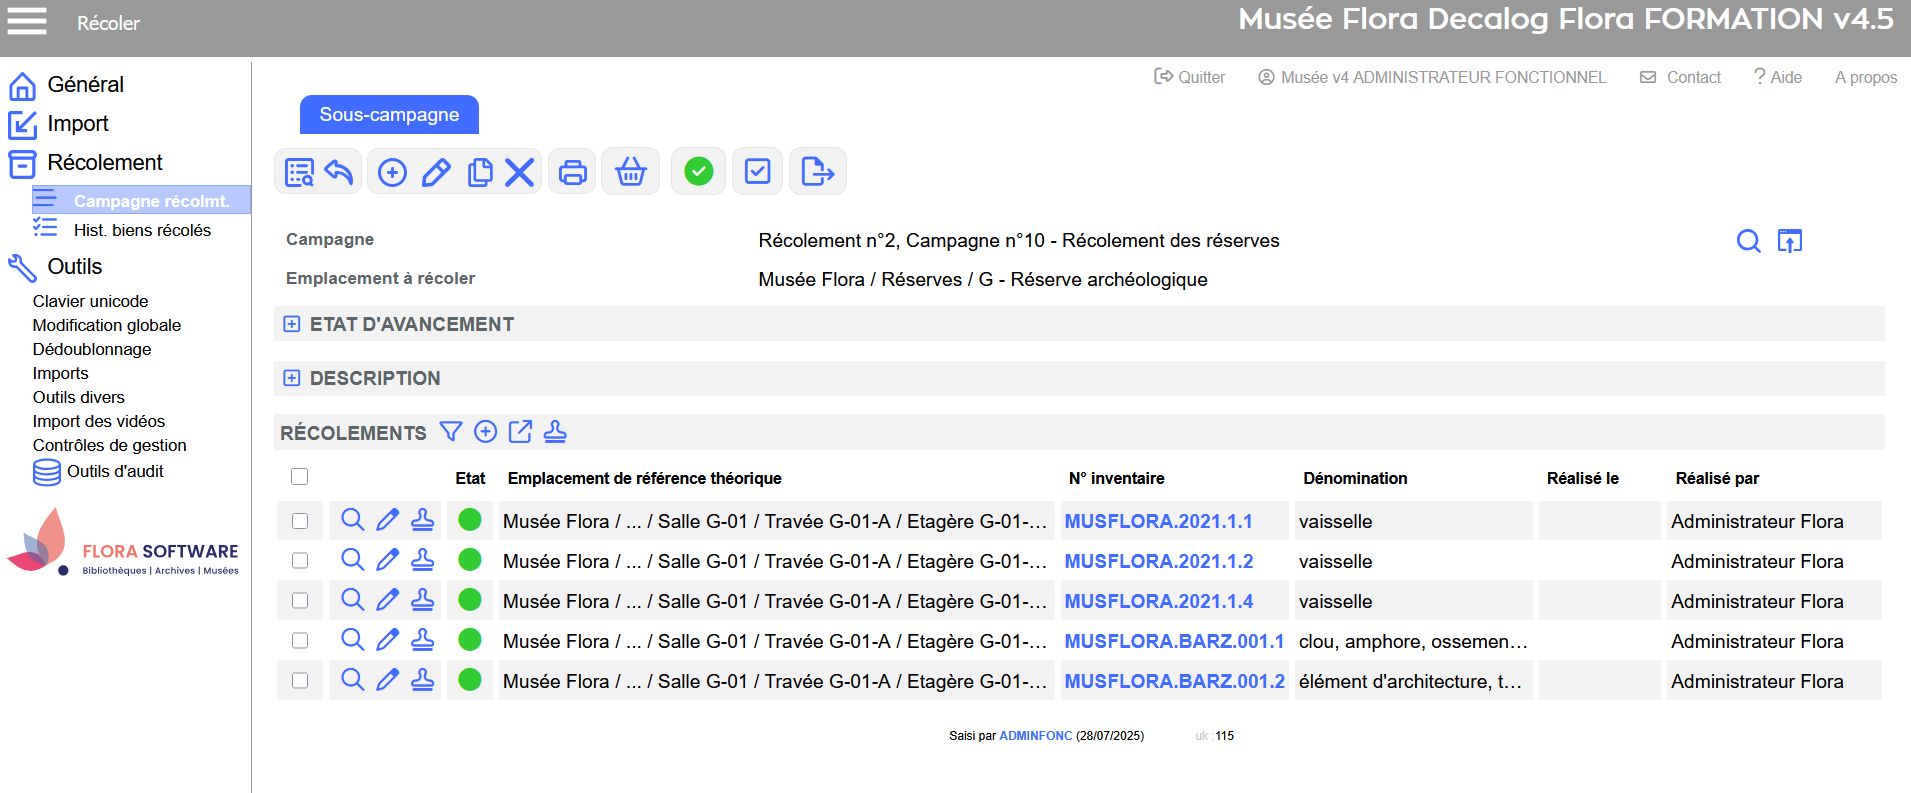Click the print icon in the toolbar

[572, 172]
